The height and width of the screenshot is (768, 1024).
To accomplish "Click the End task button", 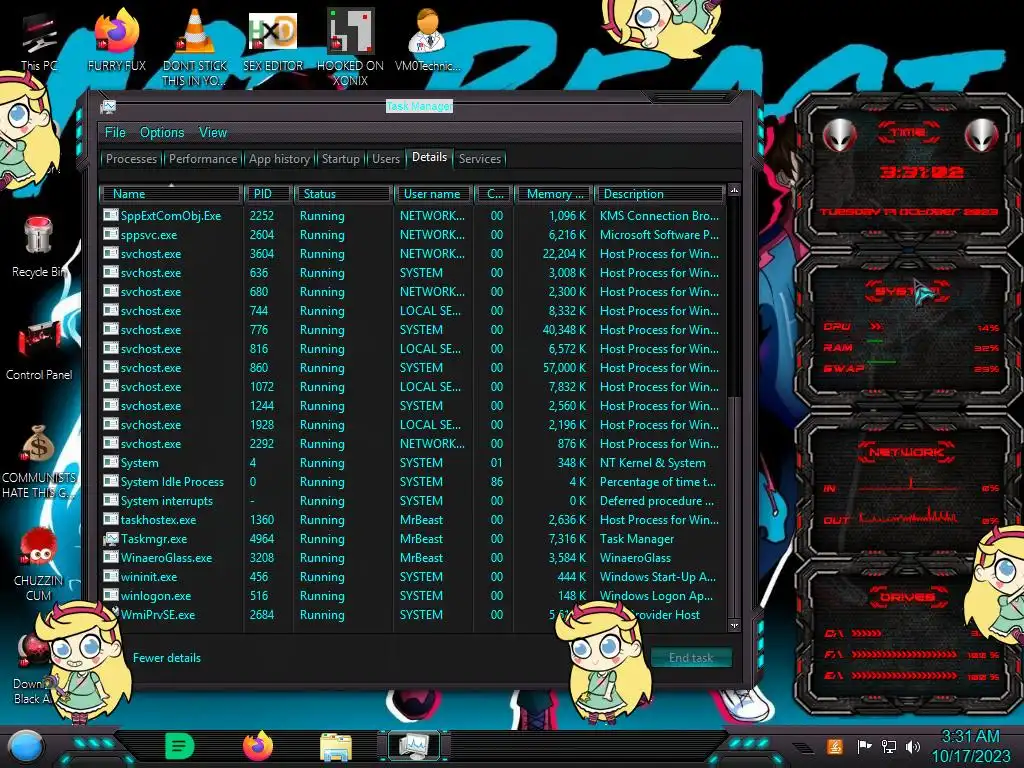I will [691, 658].
